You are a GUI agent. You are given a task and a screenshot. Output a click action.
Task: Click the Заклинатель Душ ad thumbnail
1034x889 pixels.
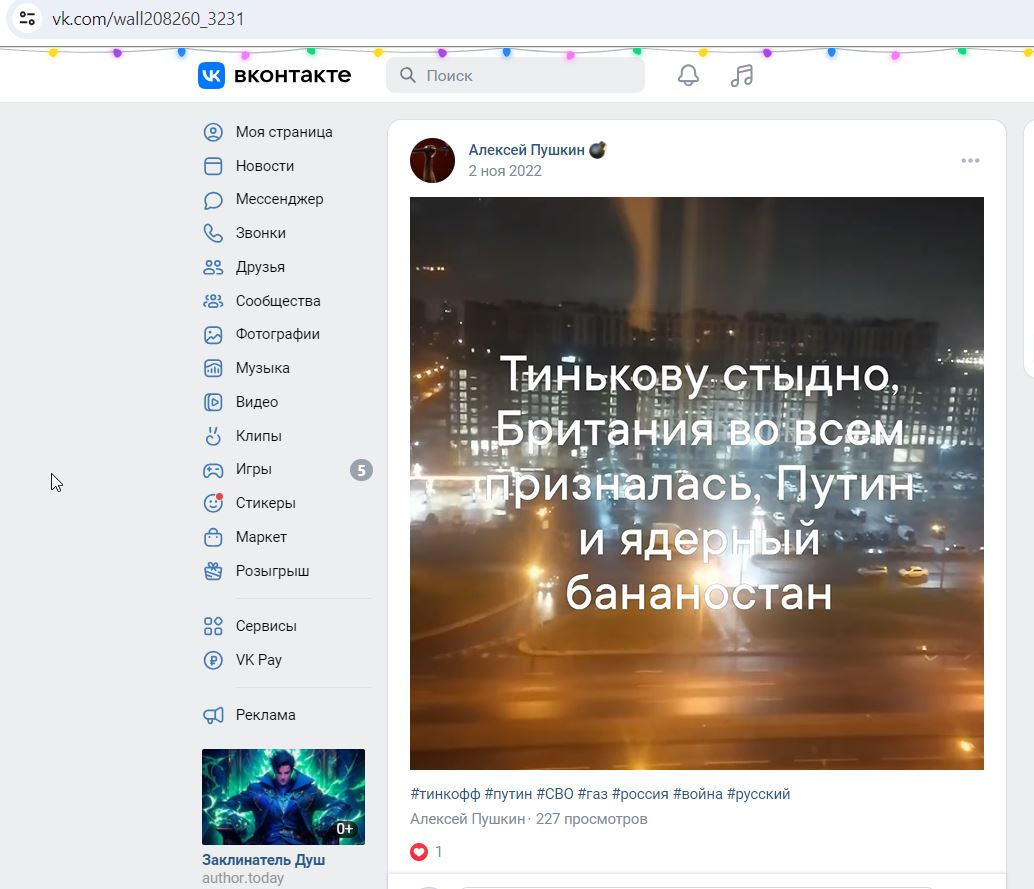pyautogui.click(x=283, y=797)
